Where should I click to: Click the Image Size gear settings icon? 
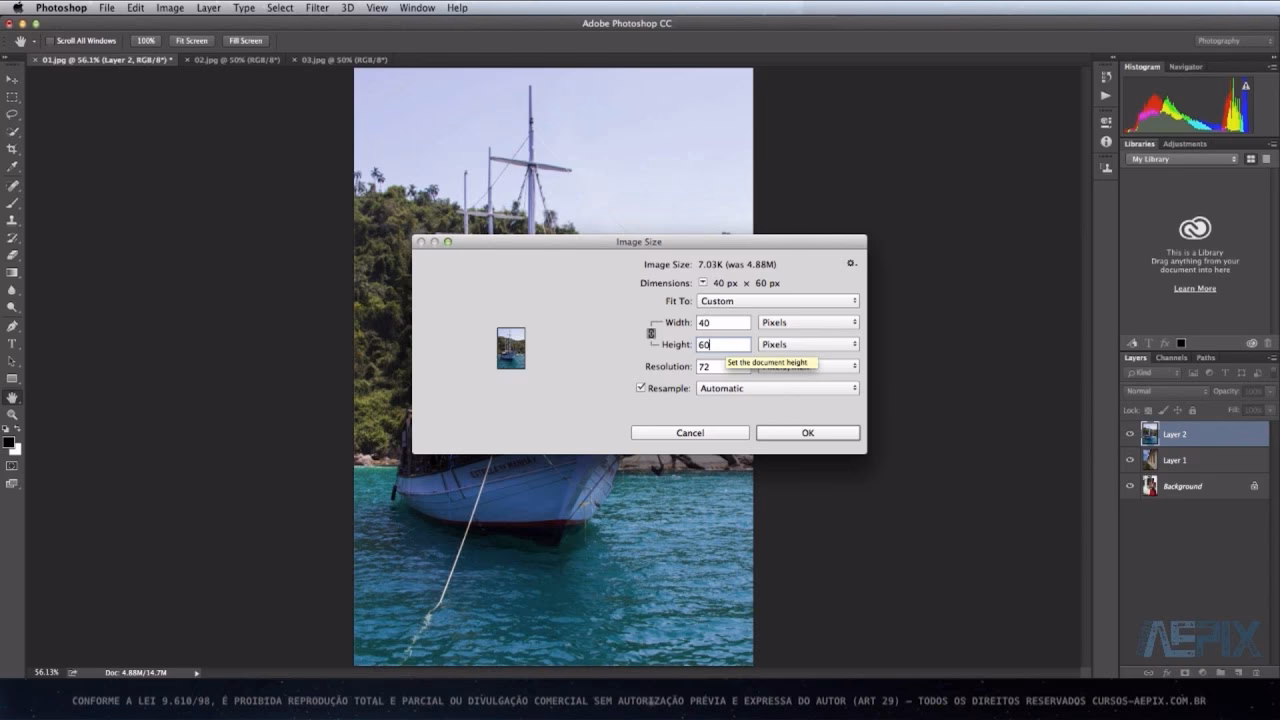851,264
